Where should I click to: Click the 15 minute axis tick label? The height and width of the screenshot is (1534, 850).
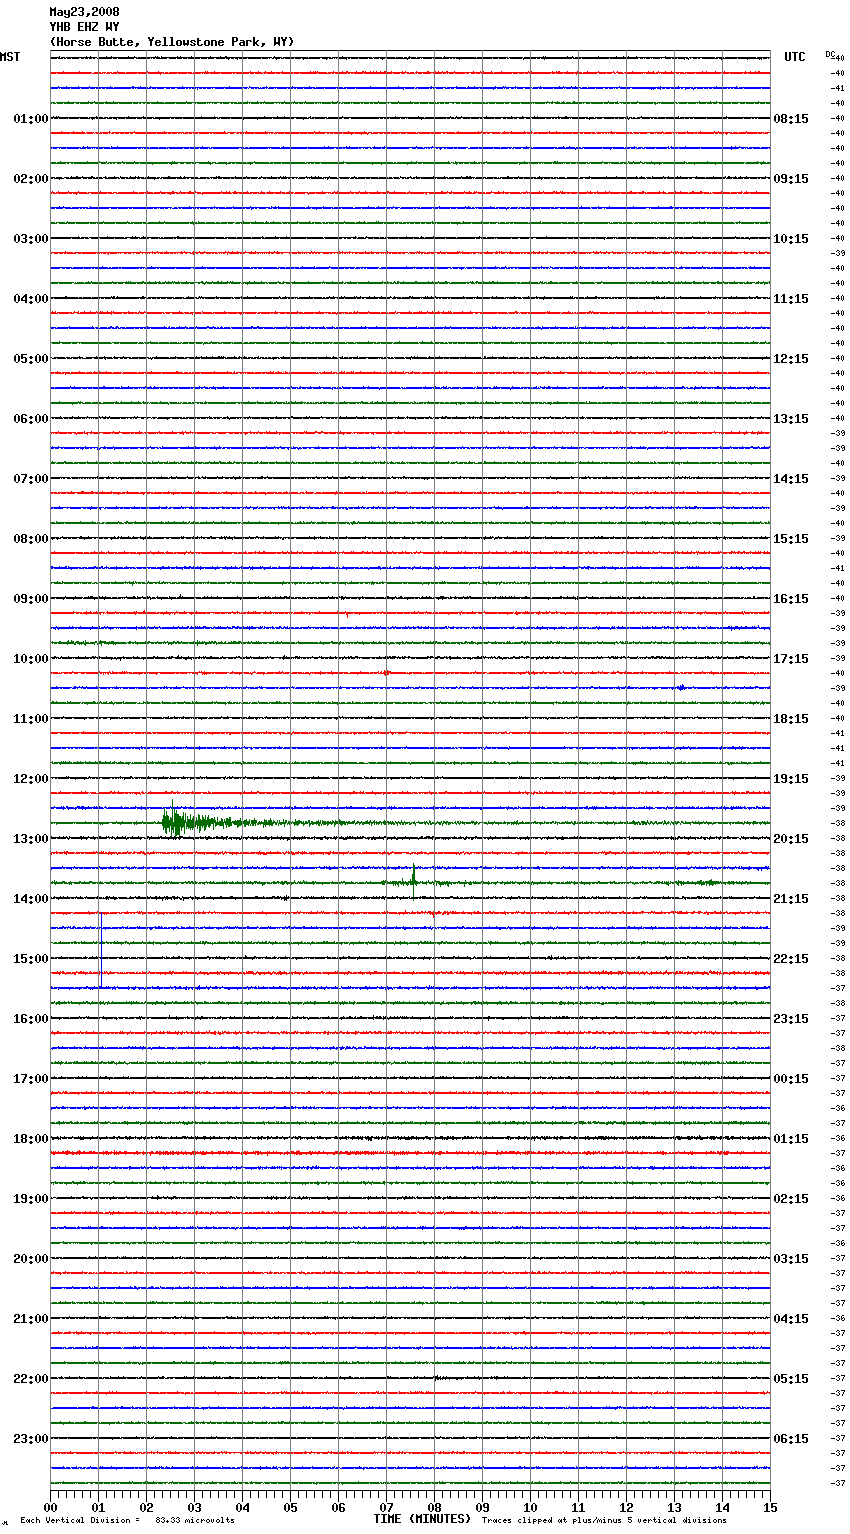(770, 1507)
